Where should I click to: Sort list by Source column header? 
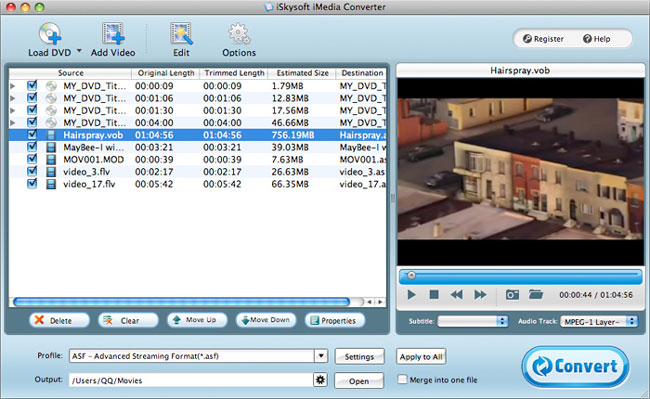click(x=70, y=73)
